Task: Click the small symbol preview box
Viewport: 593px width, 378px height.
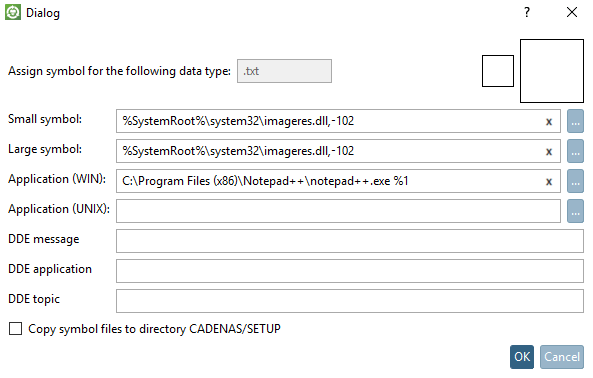Action: 498,71
